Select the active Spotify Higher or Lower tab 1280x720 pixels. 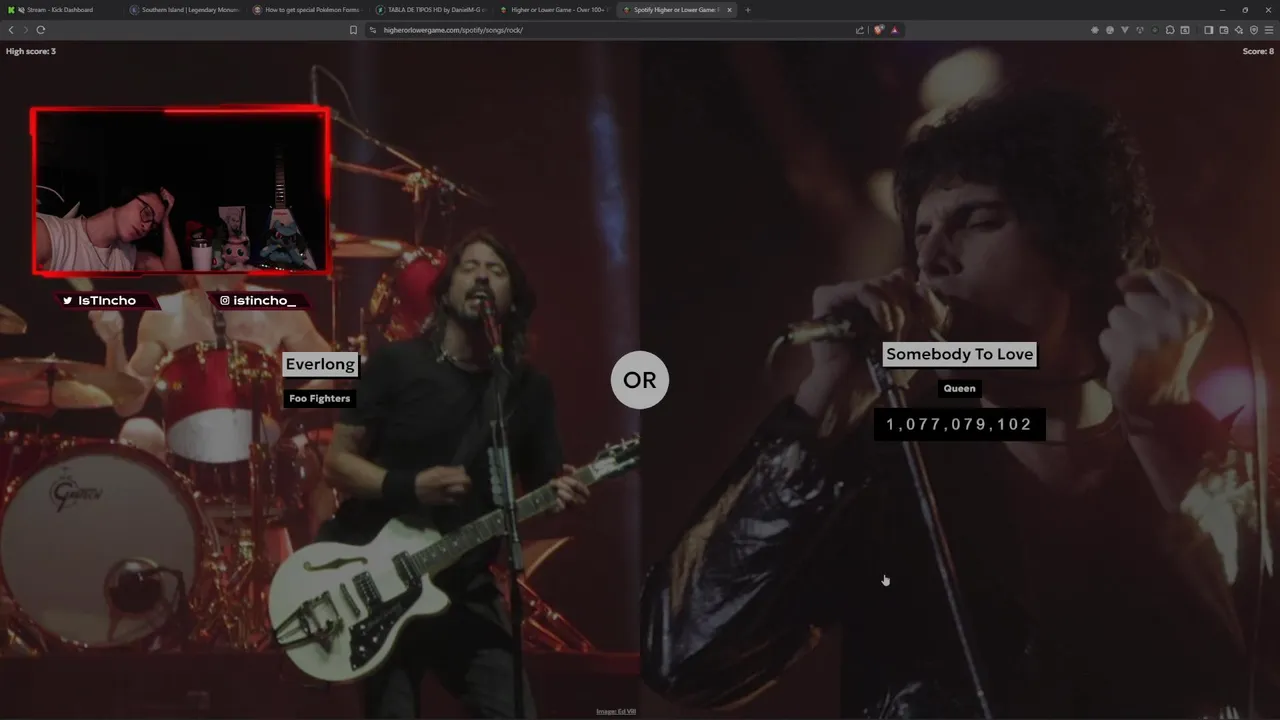676,10
